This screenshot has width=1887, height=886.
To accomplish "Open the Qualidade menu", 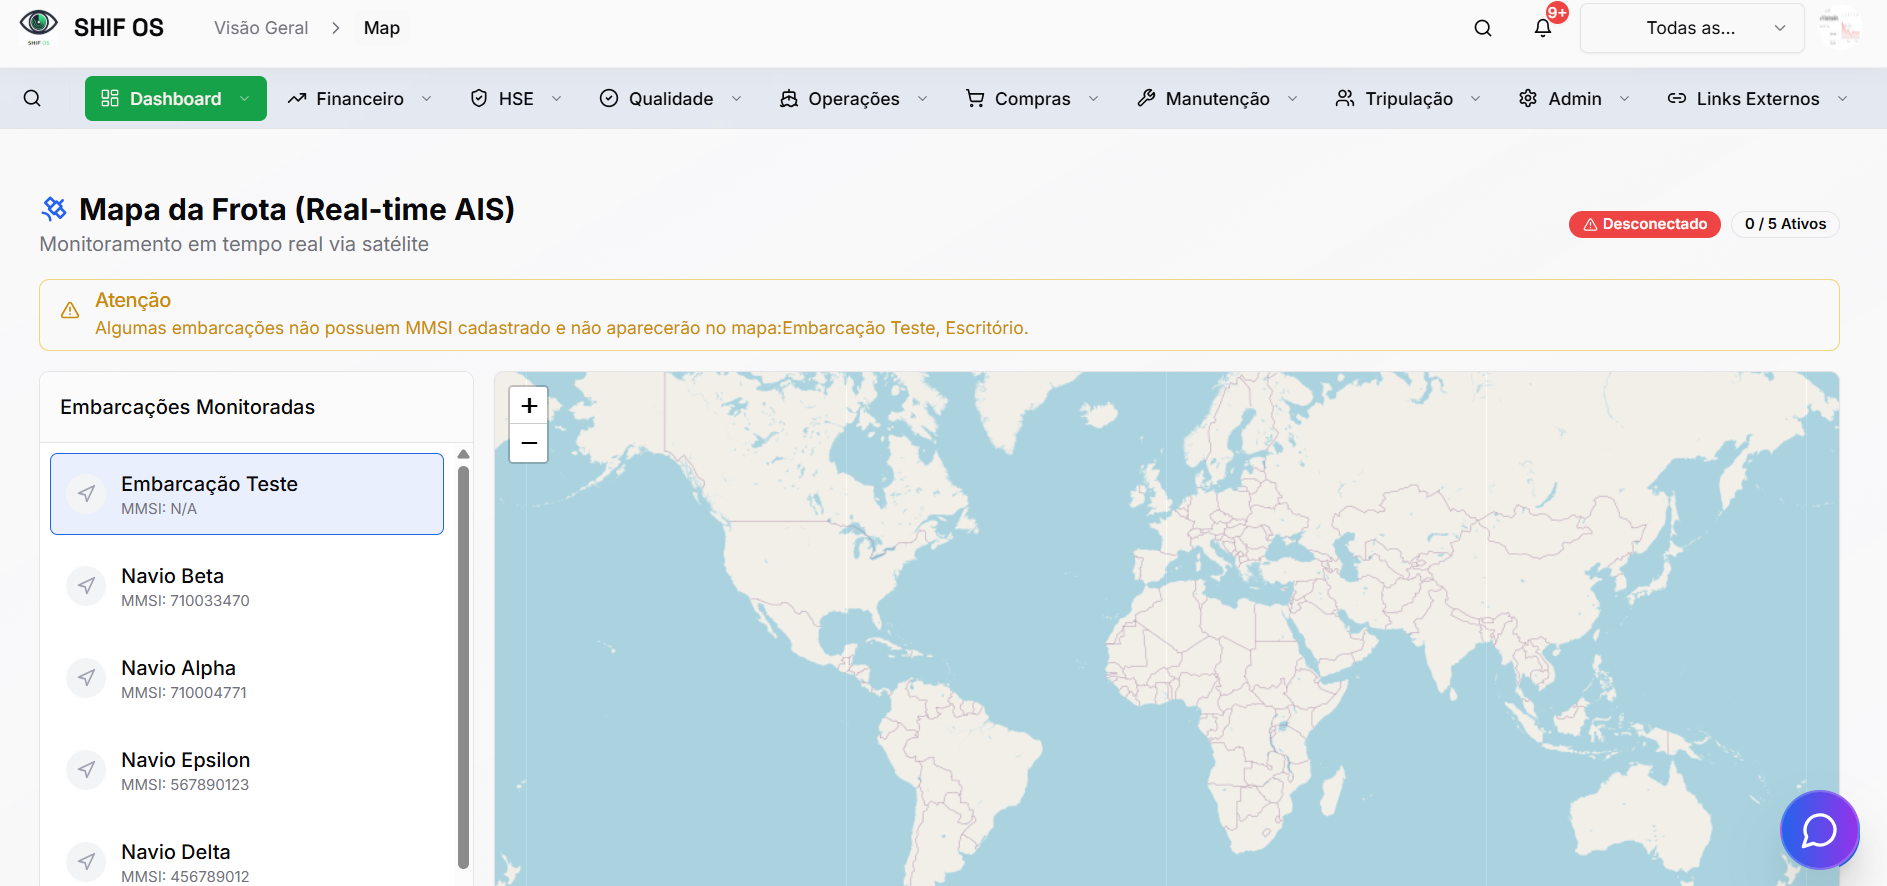I will pos(671,98).
